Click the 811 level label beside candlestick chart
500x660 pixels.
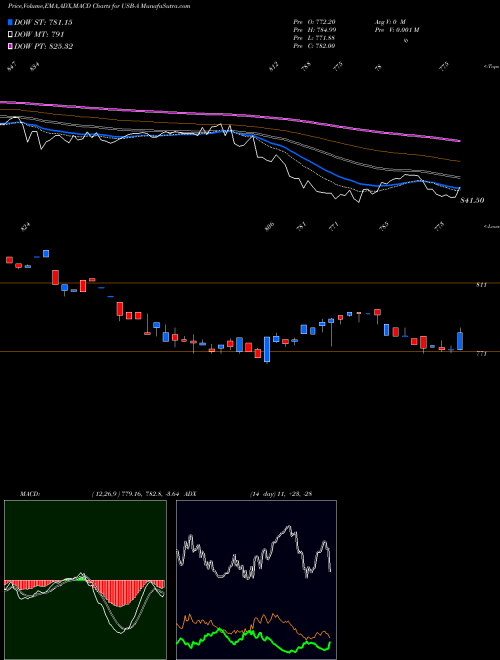click(x=481, y=285)
